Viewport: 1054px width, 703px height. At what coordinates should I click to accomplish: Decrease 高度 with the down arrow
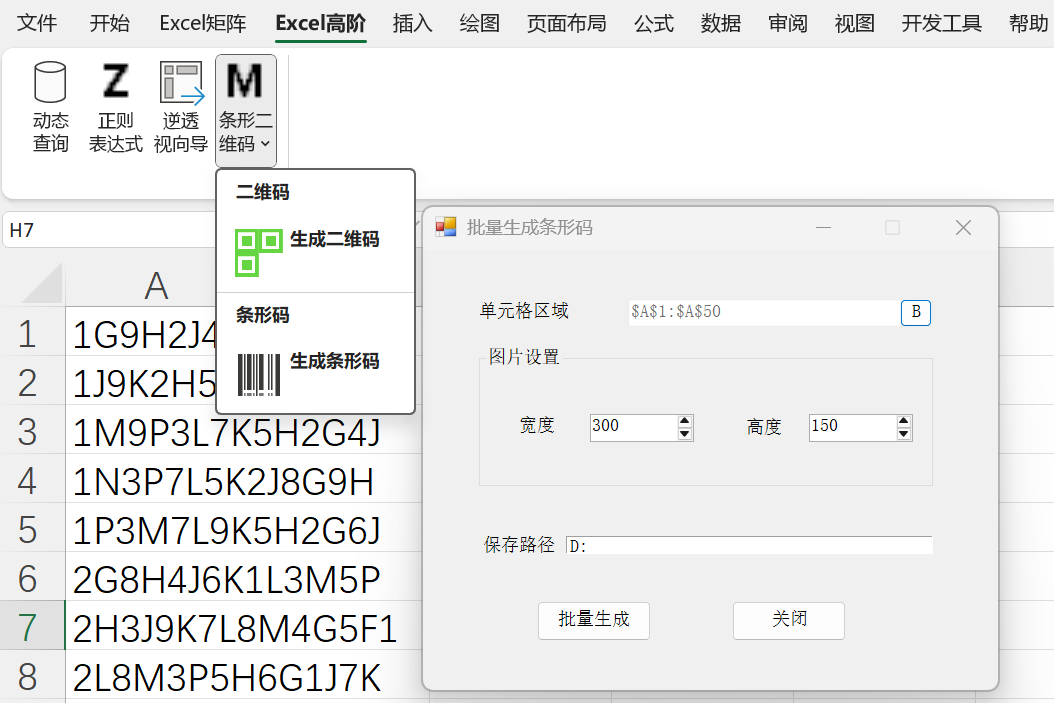904,434
